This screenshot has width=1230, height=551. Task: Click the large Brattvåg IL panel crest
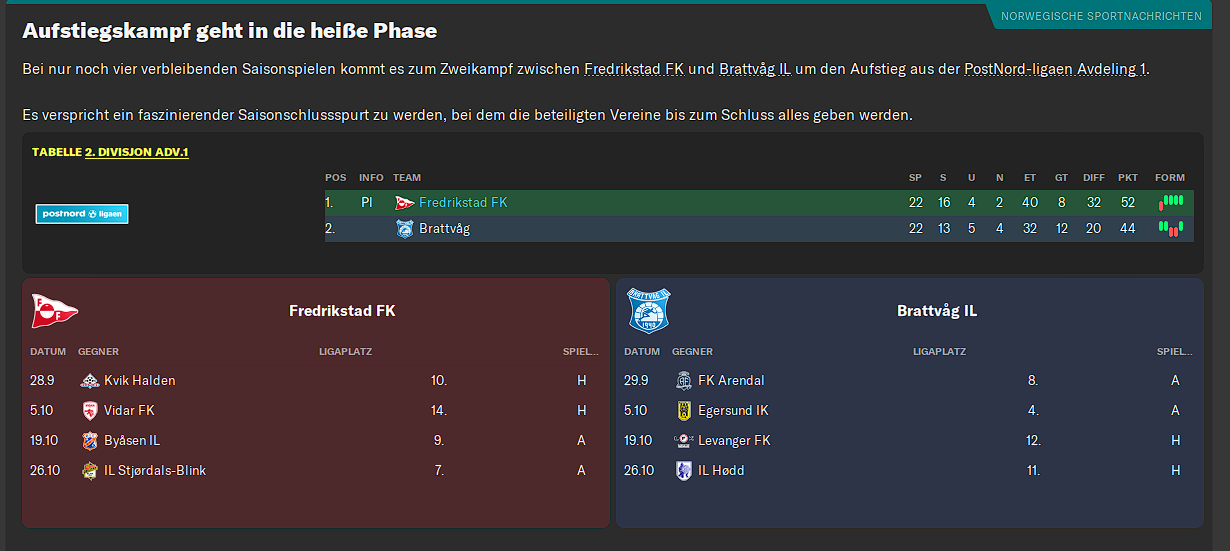(648, 310)
